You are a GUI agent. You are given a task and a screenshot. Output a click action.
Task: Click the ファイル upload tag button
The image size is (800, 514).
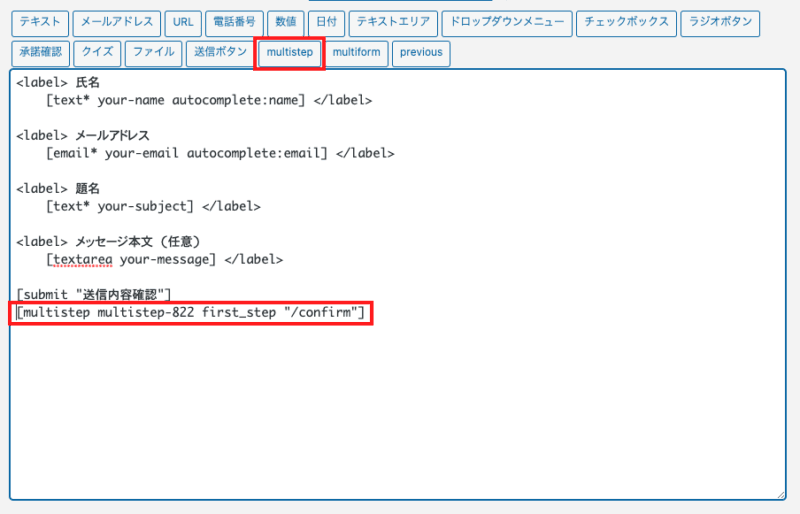click(153, 53)
